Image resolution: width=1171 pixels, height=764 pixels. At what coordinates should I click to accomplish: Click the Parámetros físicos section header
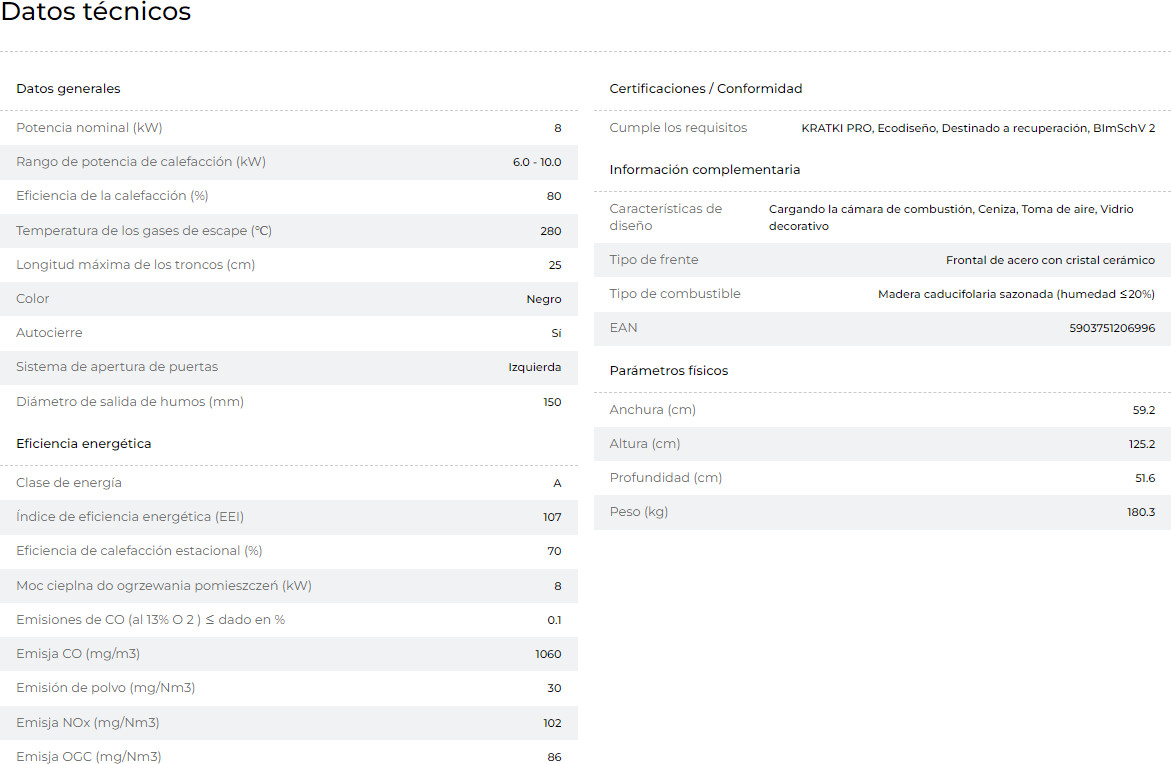pyautogui.click(x=669, y=371)
